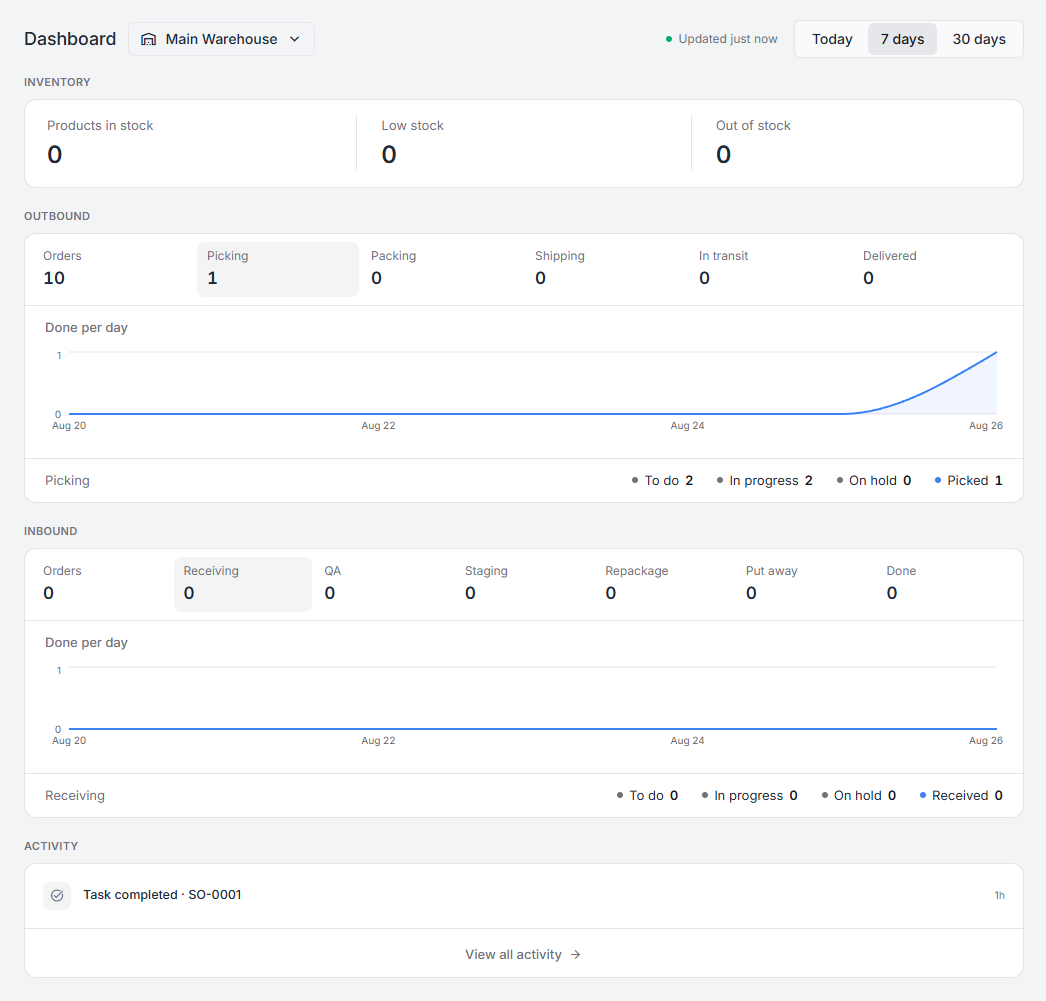
Task: Click Aug 26 point on outbound chart
Action: pyautogui.click(x=996, y=352)
